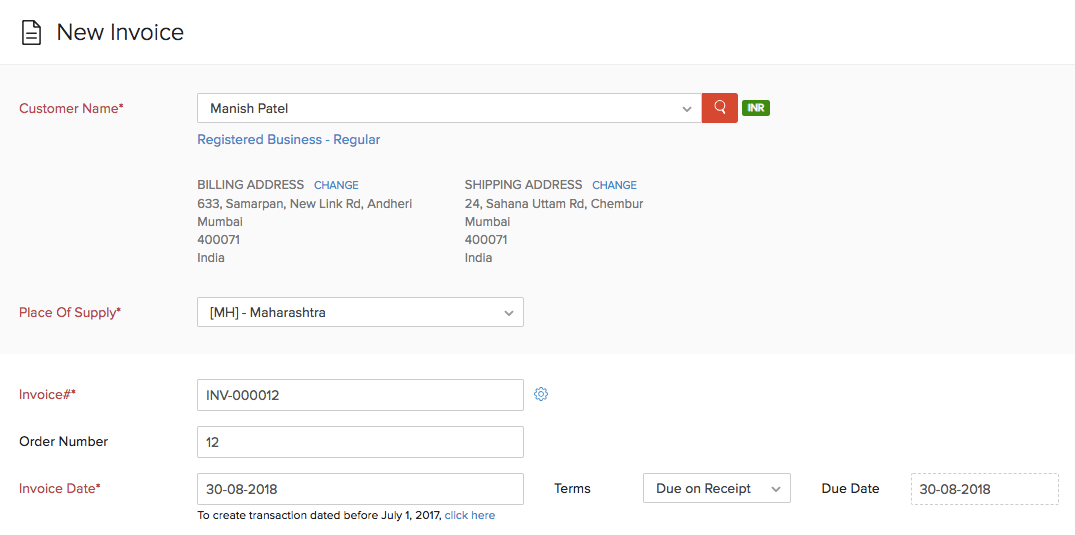
Task: Change the shipping address
Action: pos(614,185)
